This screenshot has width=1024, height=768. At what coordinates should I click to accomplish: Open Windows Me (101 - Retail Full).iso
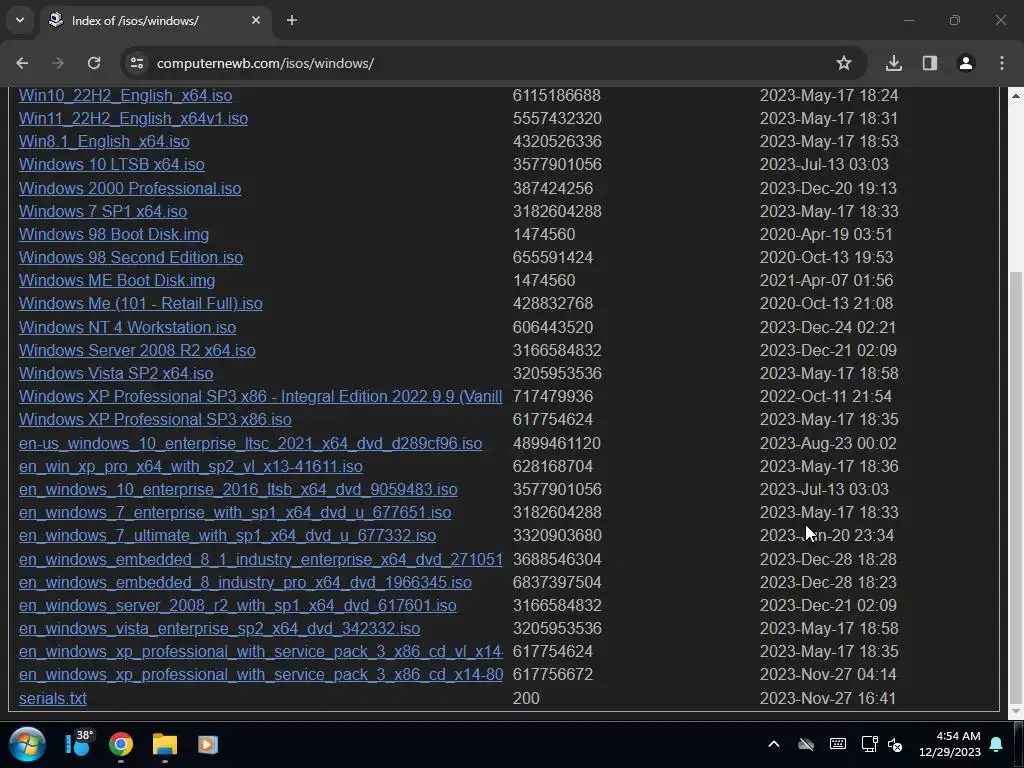140,303
